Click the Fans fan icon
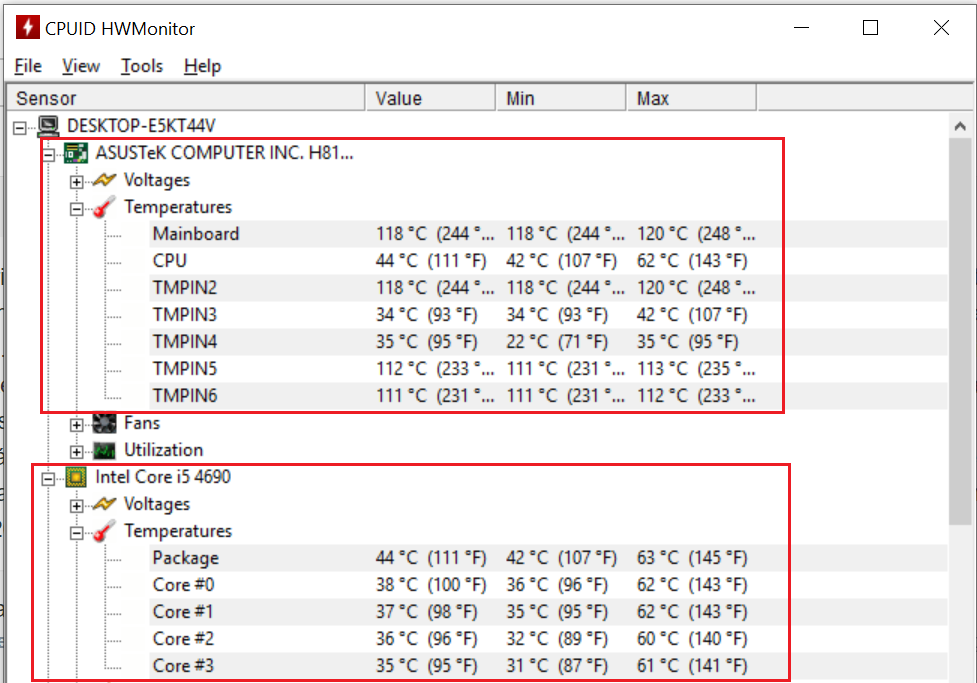Viewport: 977px width, 683px height. click(104, 423)
